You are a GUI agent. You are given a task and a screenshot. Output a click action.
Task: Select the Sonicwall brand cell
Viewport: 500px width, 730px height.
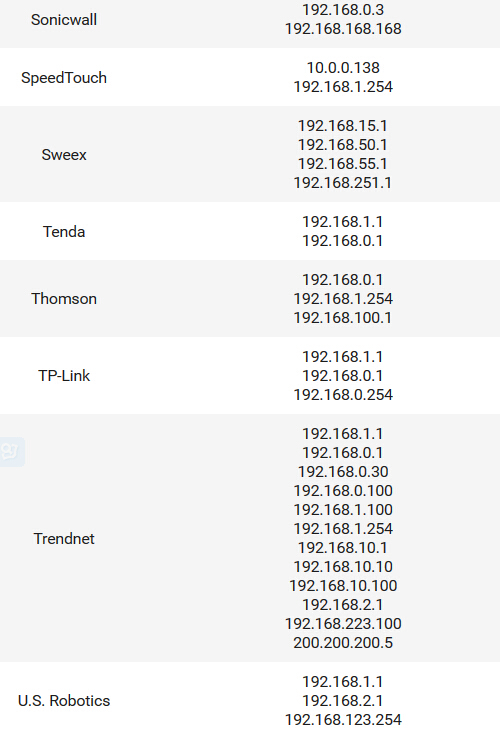64,20
